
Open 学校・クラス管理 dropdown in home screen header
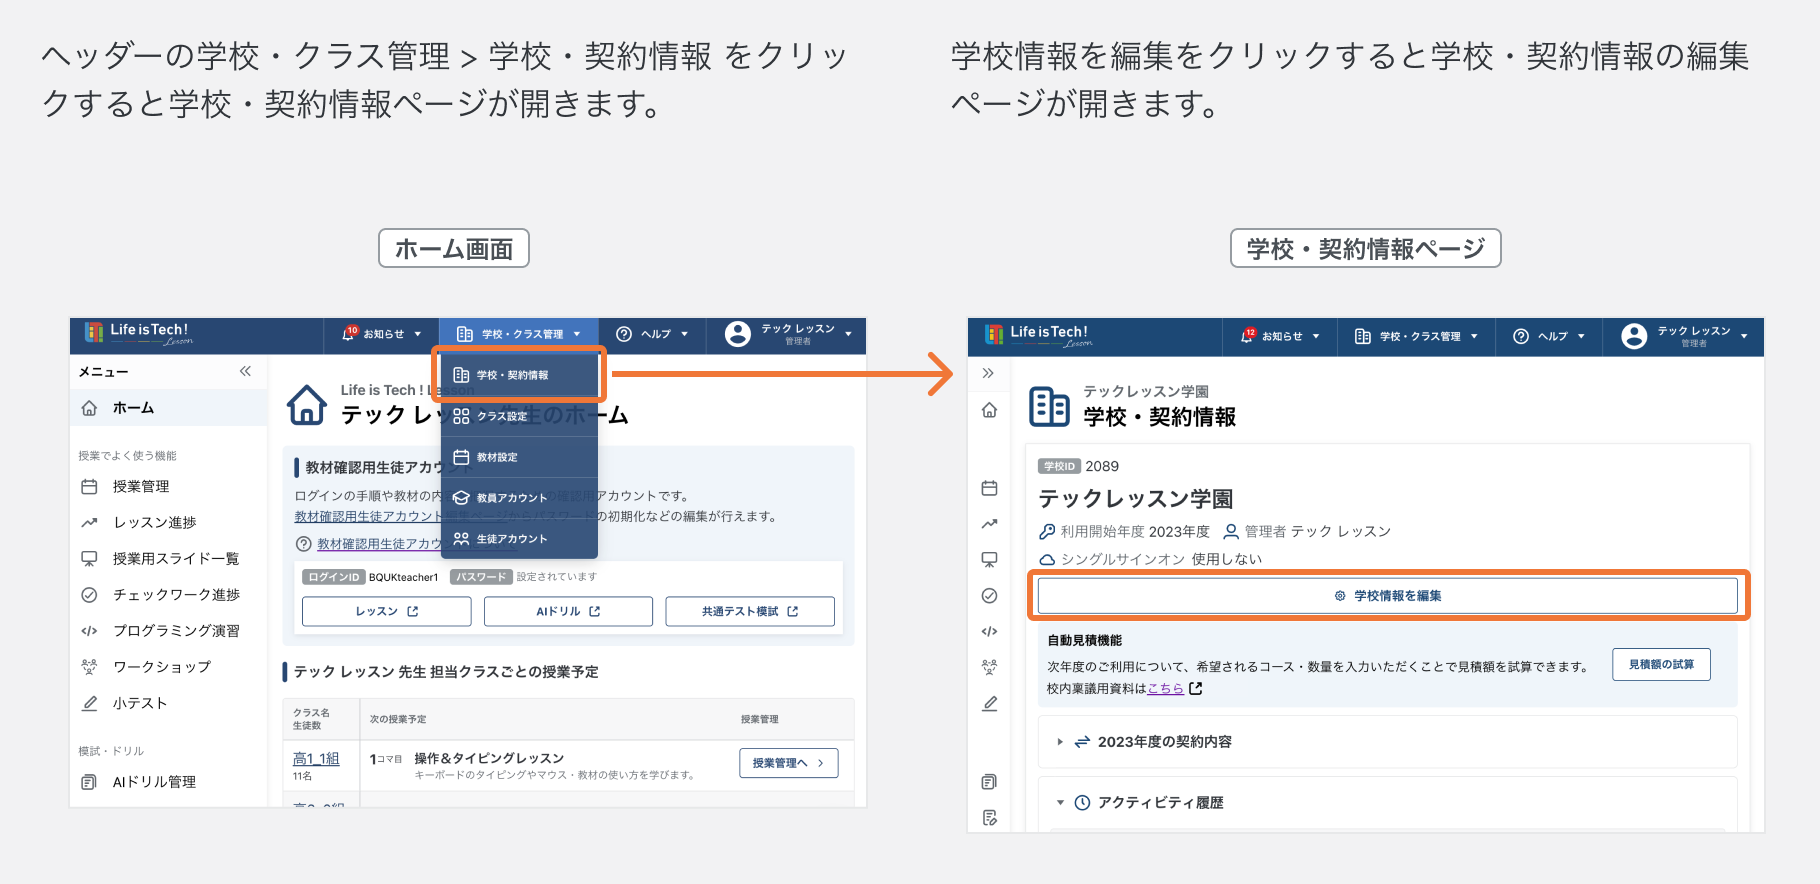tap(518, 334)
